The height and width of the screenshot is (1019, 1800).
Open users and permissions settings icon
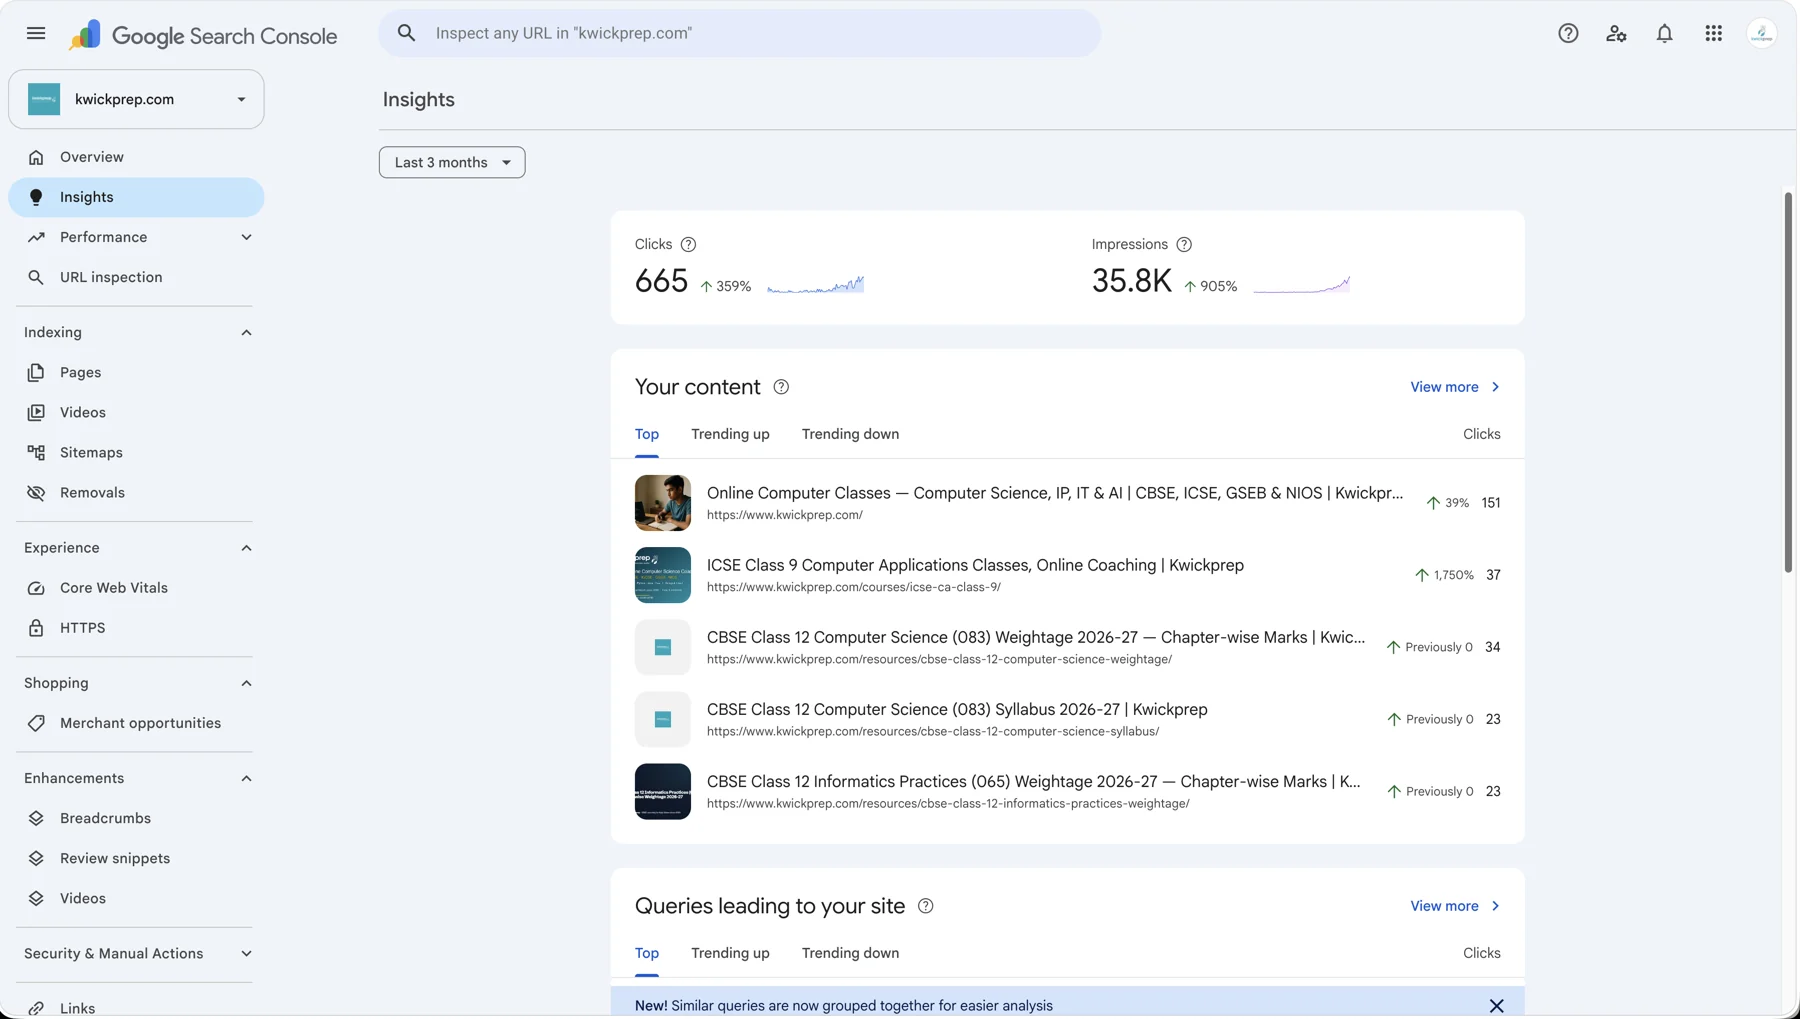tap(1616, 33)
